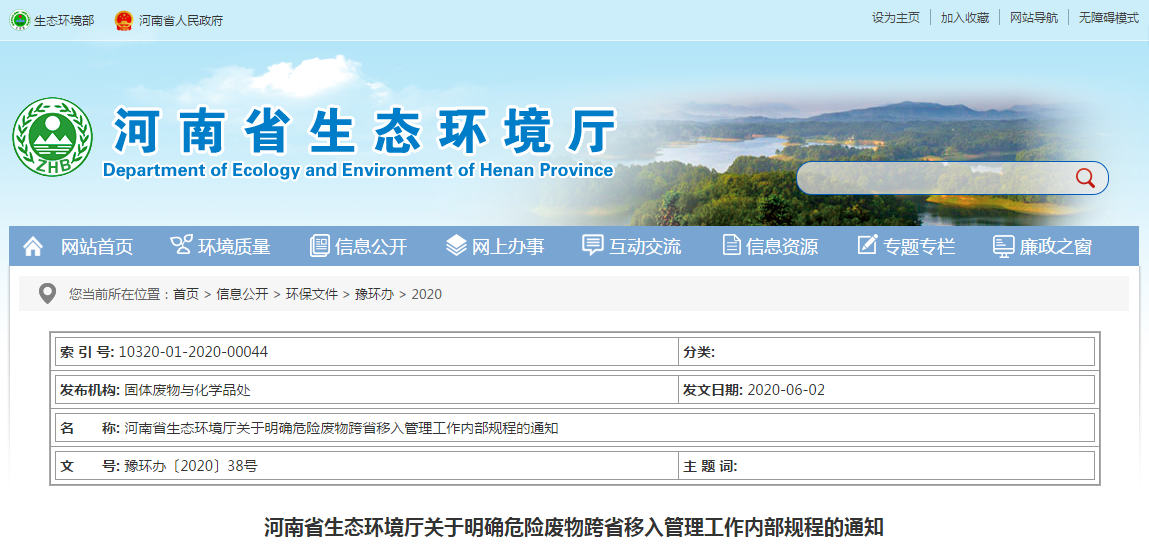This screenshot has height=559, width=1149.
Task: Click the 河南省人民政府 national emblem icon
Action: 124,20
